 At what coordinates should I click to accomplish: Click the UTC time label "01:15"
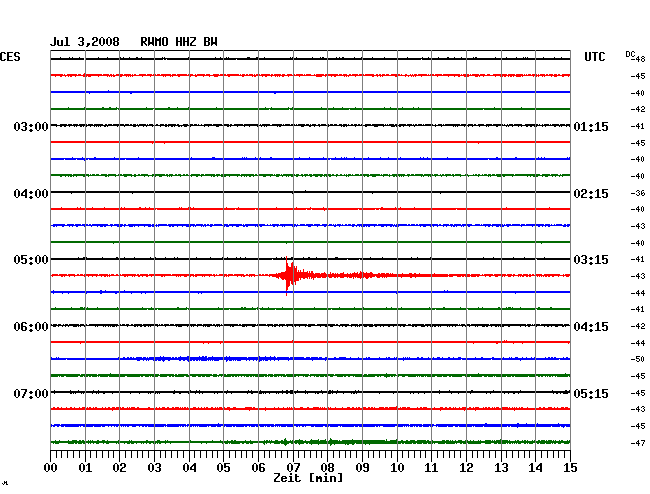click(591, 126)
